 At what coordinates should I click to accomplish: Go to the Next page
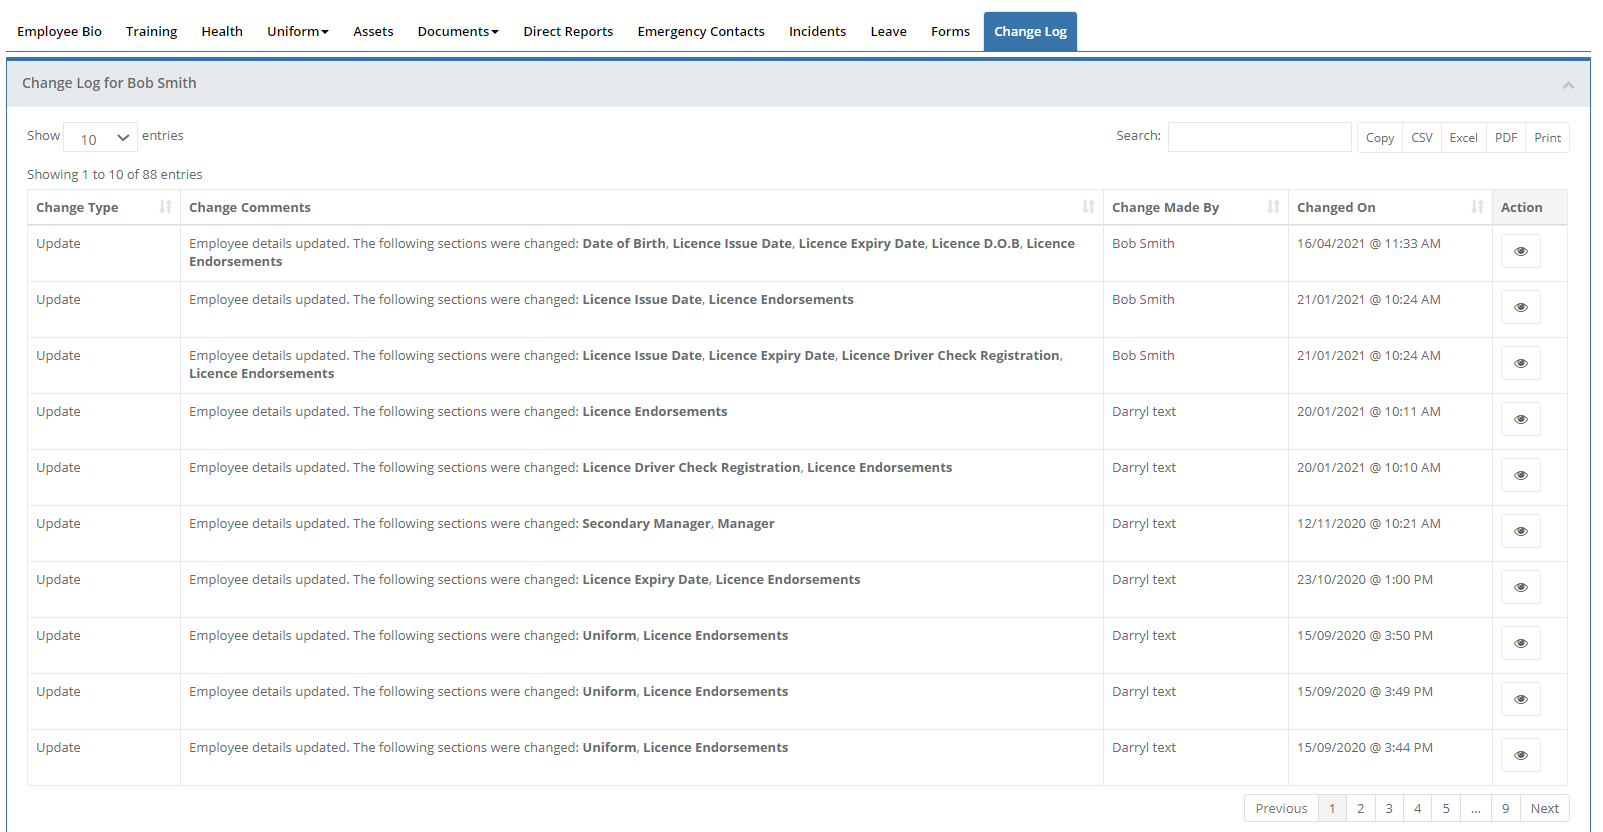tap(1544, 808)
